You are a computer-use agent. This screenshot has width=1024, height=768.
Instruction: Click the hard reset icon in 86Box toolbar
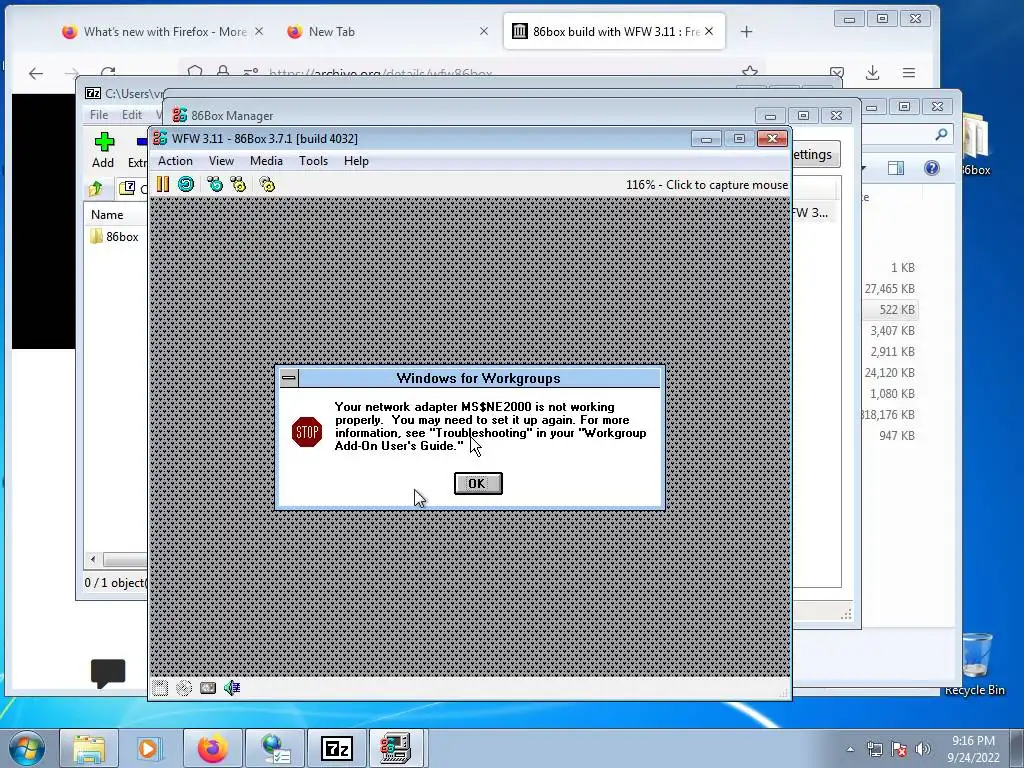click(x=186, y=185)
